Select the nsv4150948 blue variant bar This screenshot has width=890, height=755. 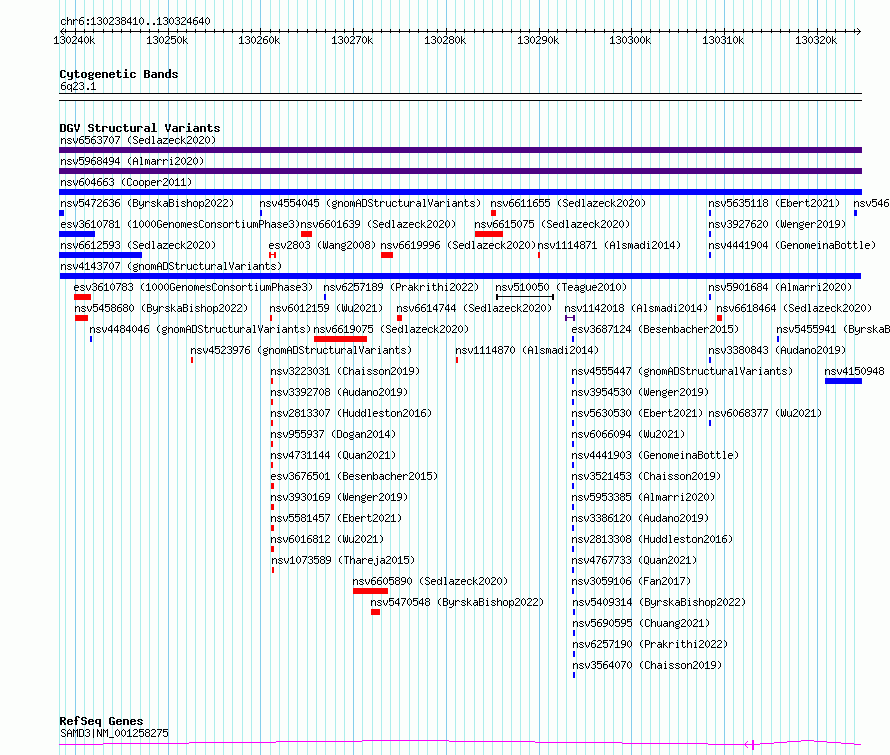[843, 381]
